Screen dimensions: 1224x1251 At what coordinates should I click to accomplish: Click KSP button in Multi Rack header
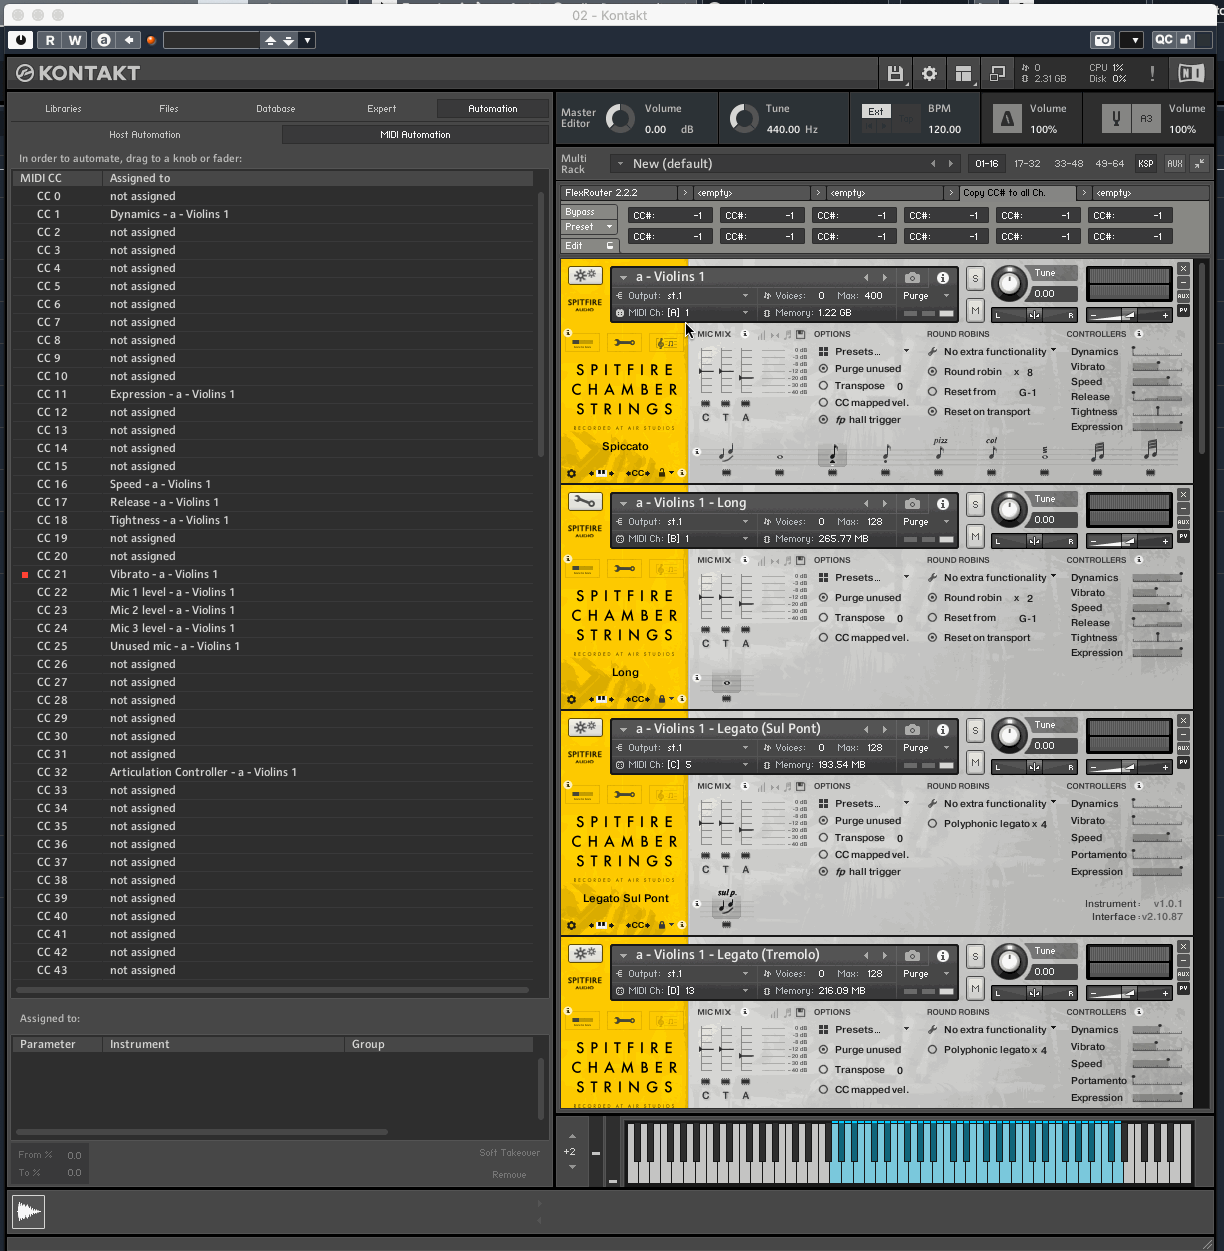pyautogui.click(x=1146, y=163)
